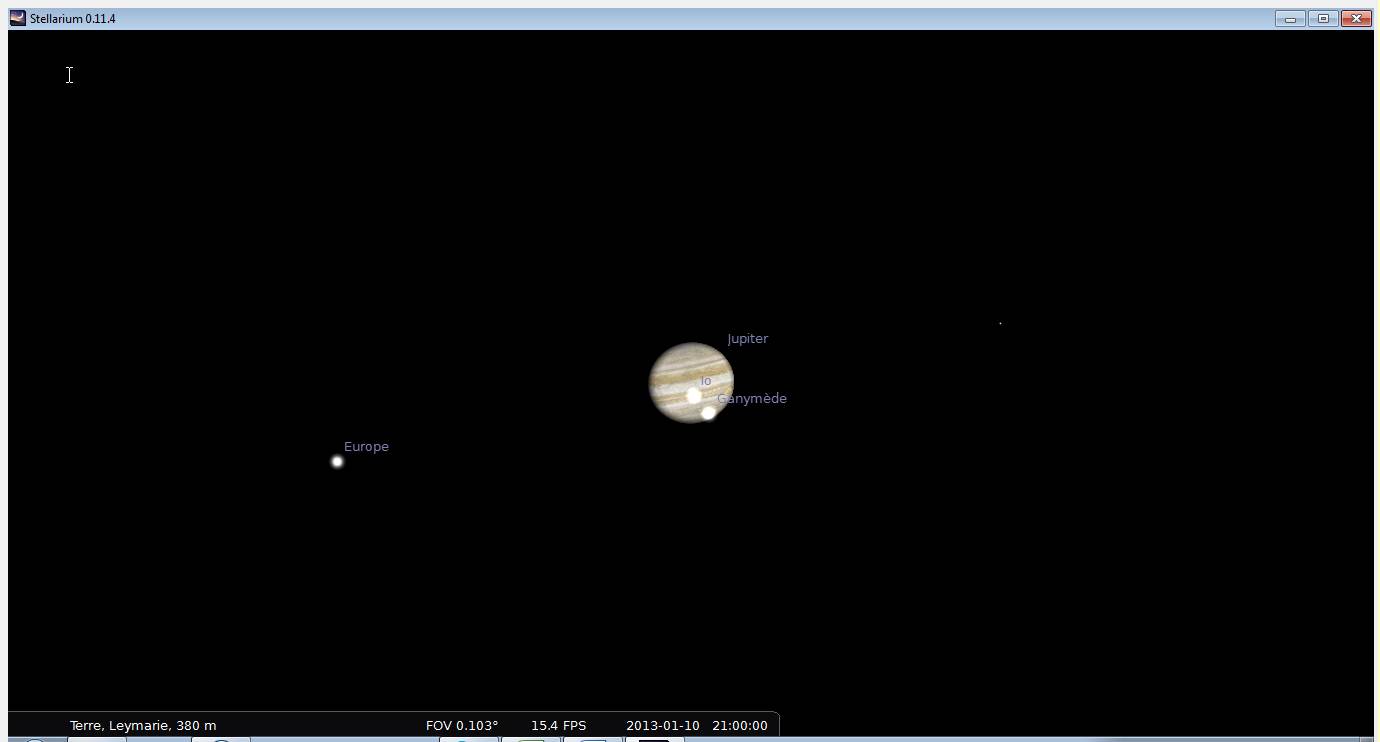1380x742 pixels.
Task: Restore down the Stellarium window
Action: tap(1323, 18)
